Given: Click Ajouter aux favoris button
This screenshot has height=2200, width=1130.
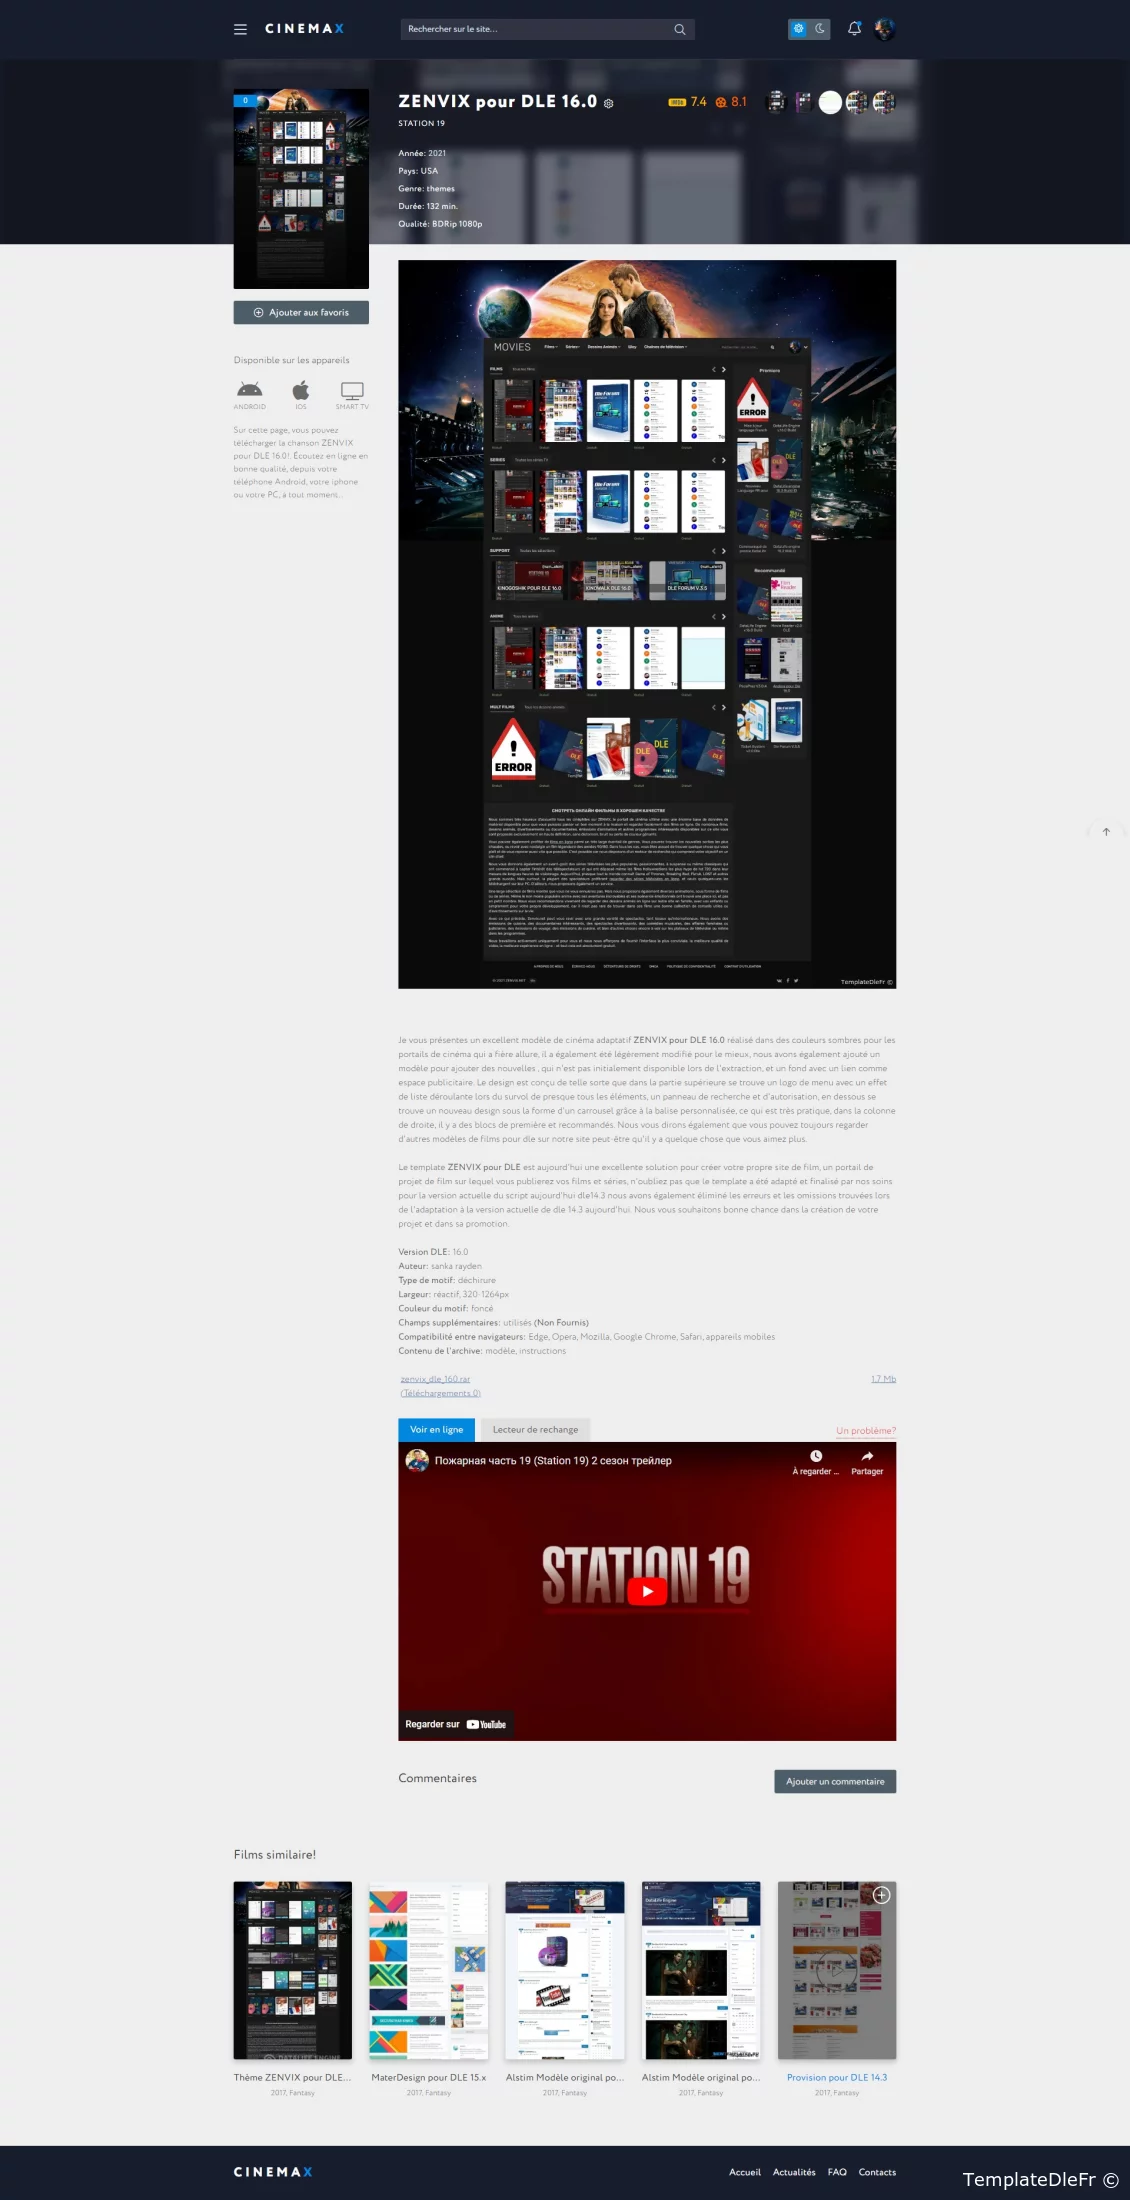Looking at the screenshot, I should point(301,313).
